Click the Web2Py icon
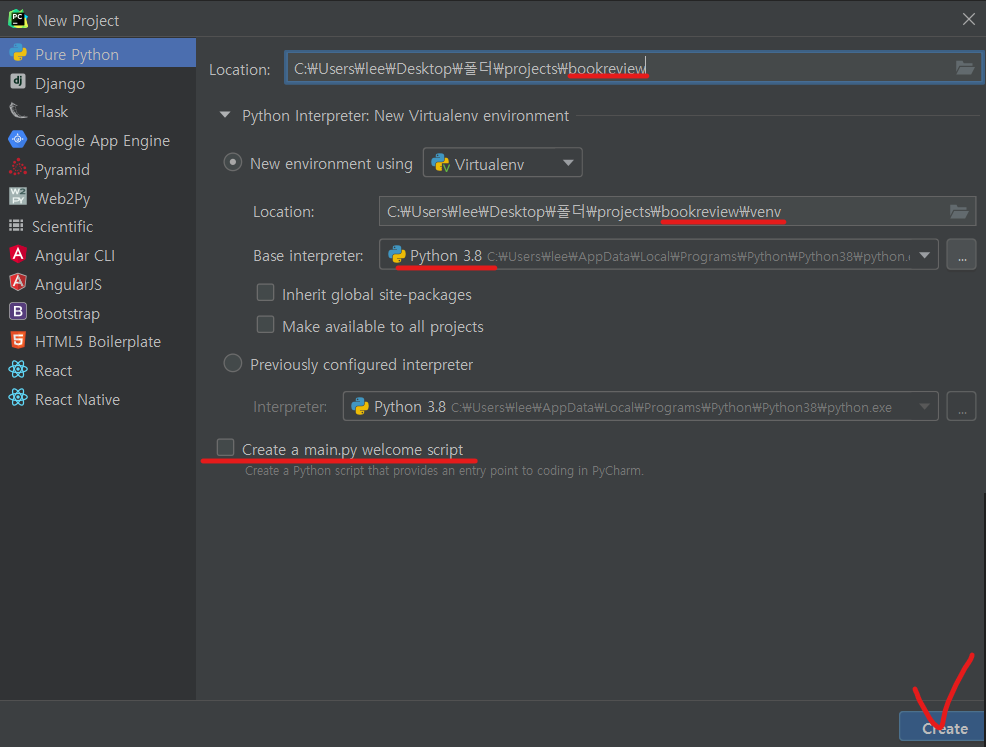This screenshot has height=747, width=986. pos(18,197)
